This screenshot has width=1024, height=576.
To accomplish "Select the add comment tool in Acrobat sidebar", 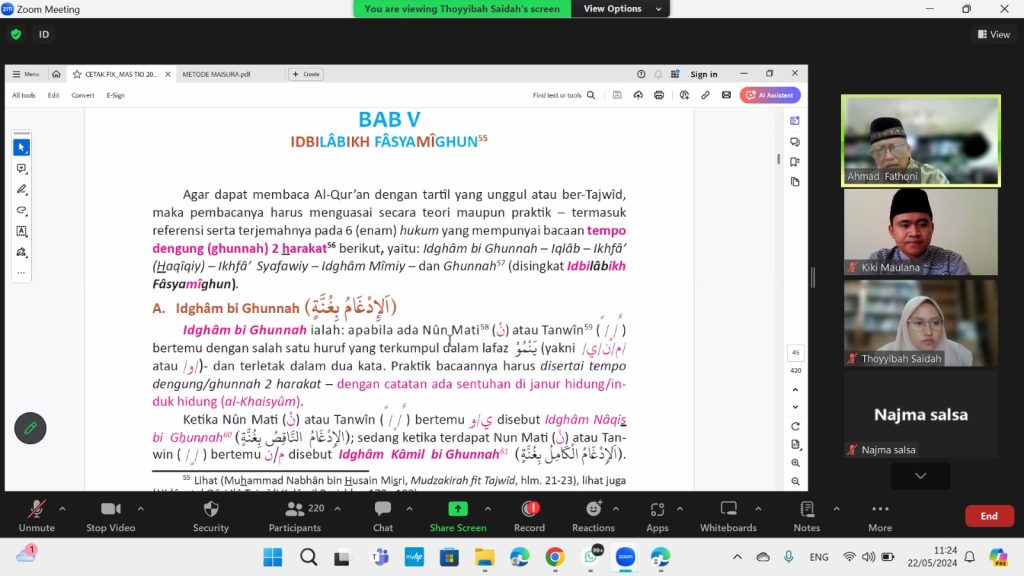I will [x=22, y=168].
